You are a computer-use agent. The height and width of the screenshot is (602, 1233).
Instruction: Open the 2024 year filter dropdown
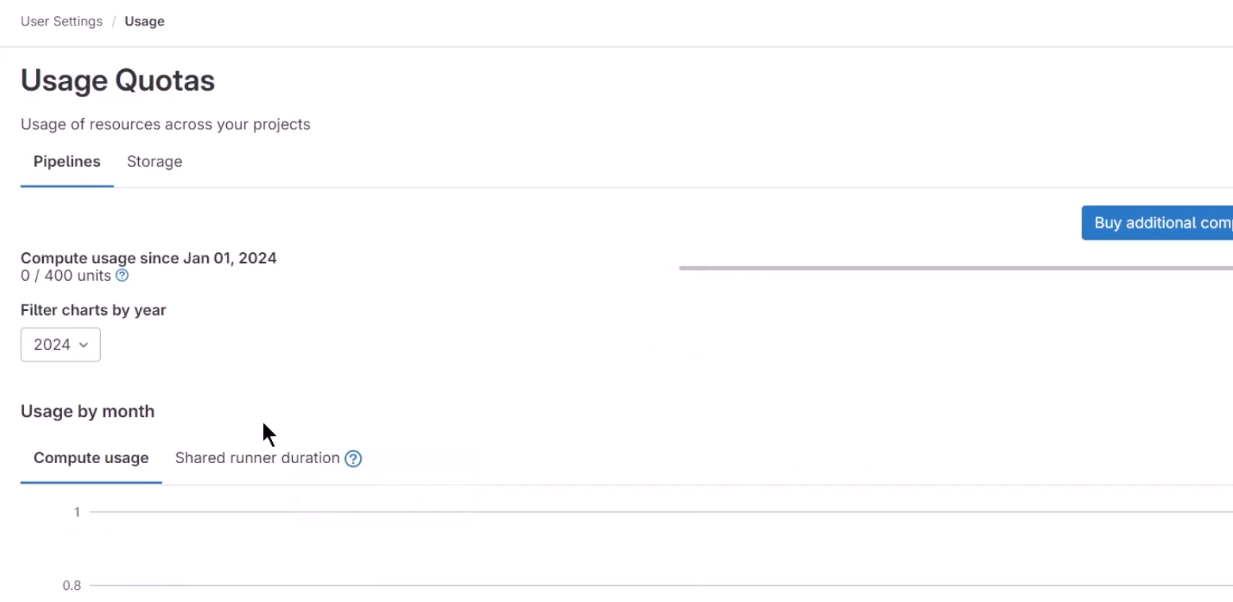pos(61,345)
